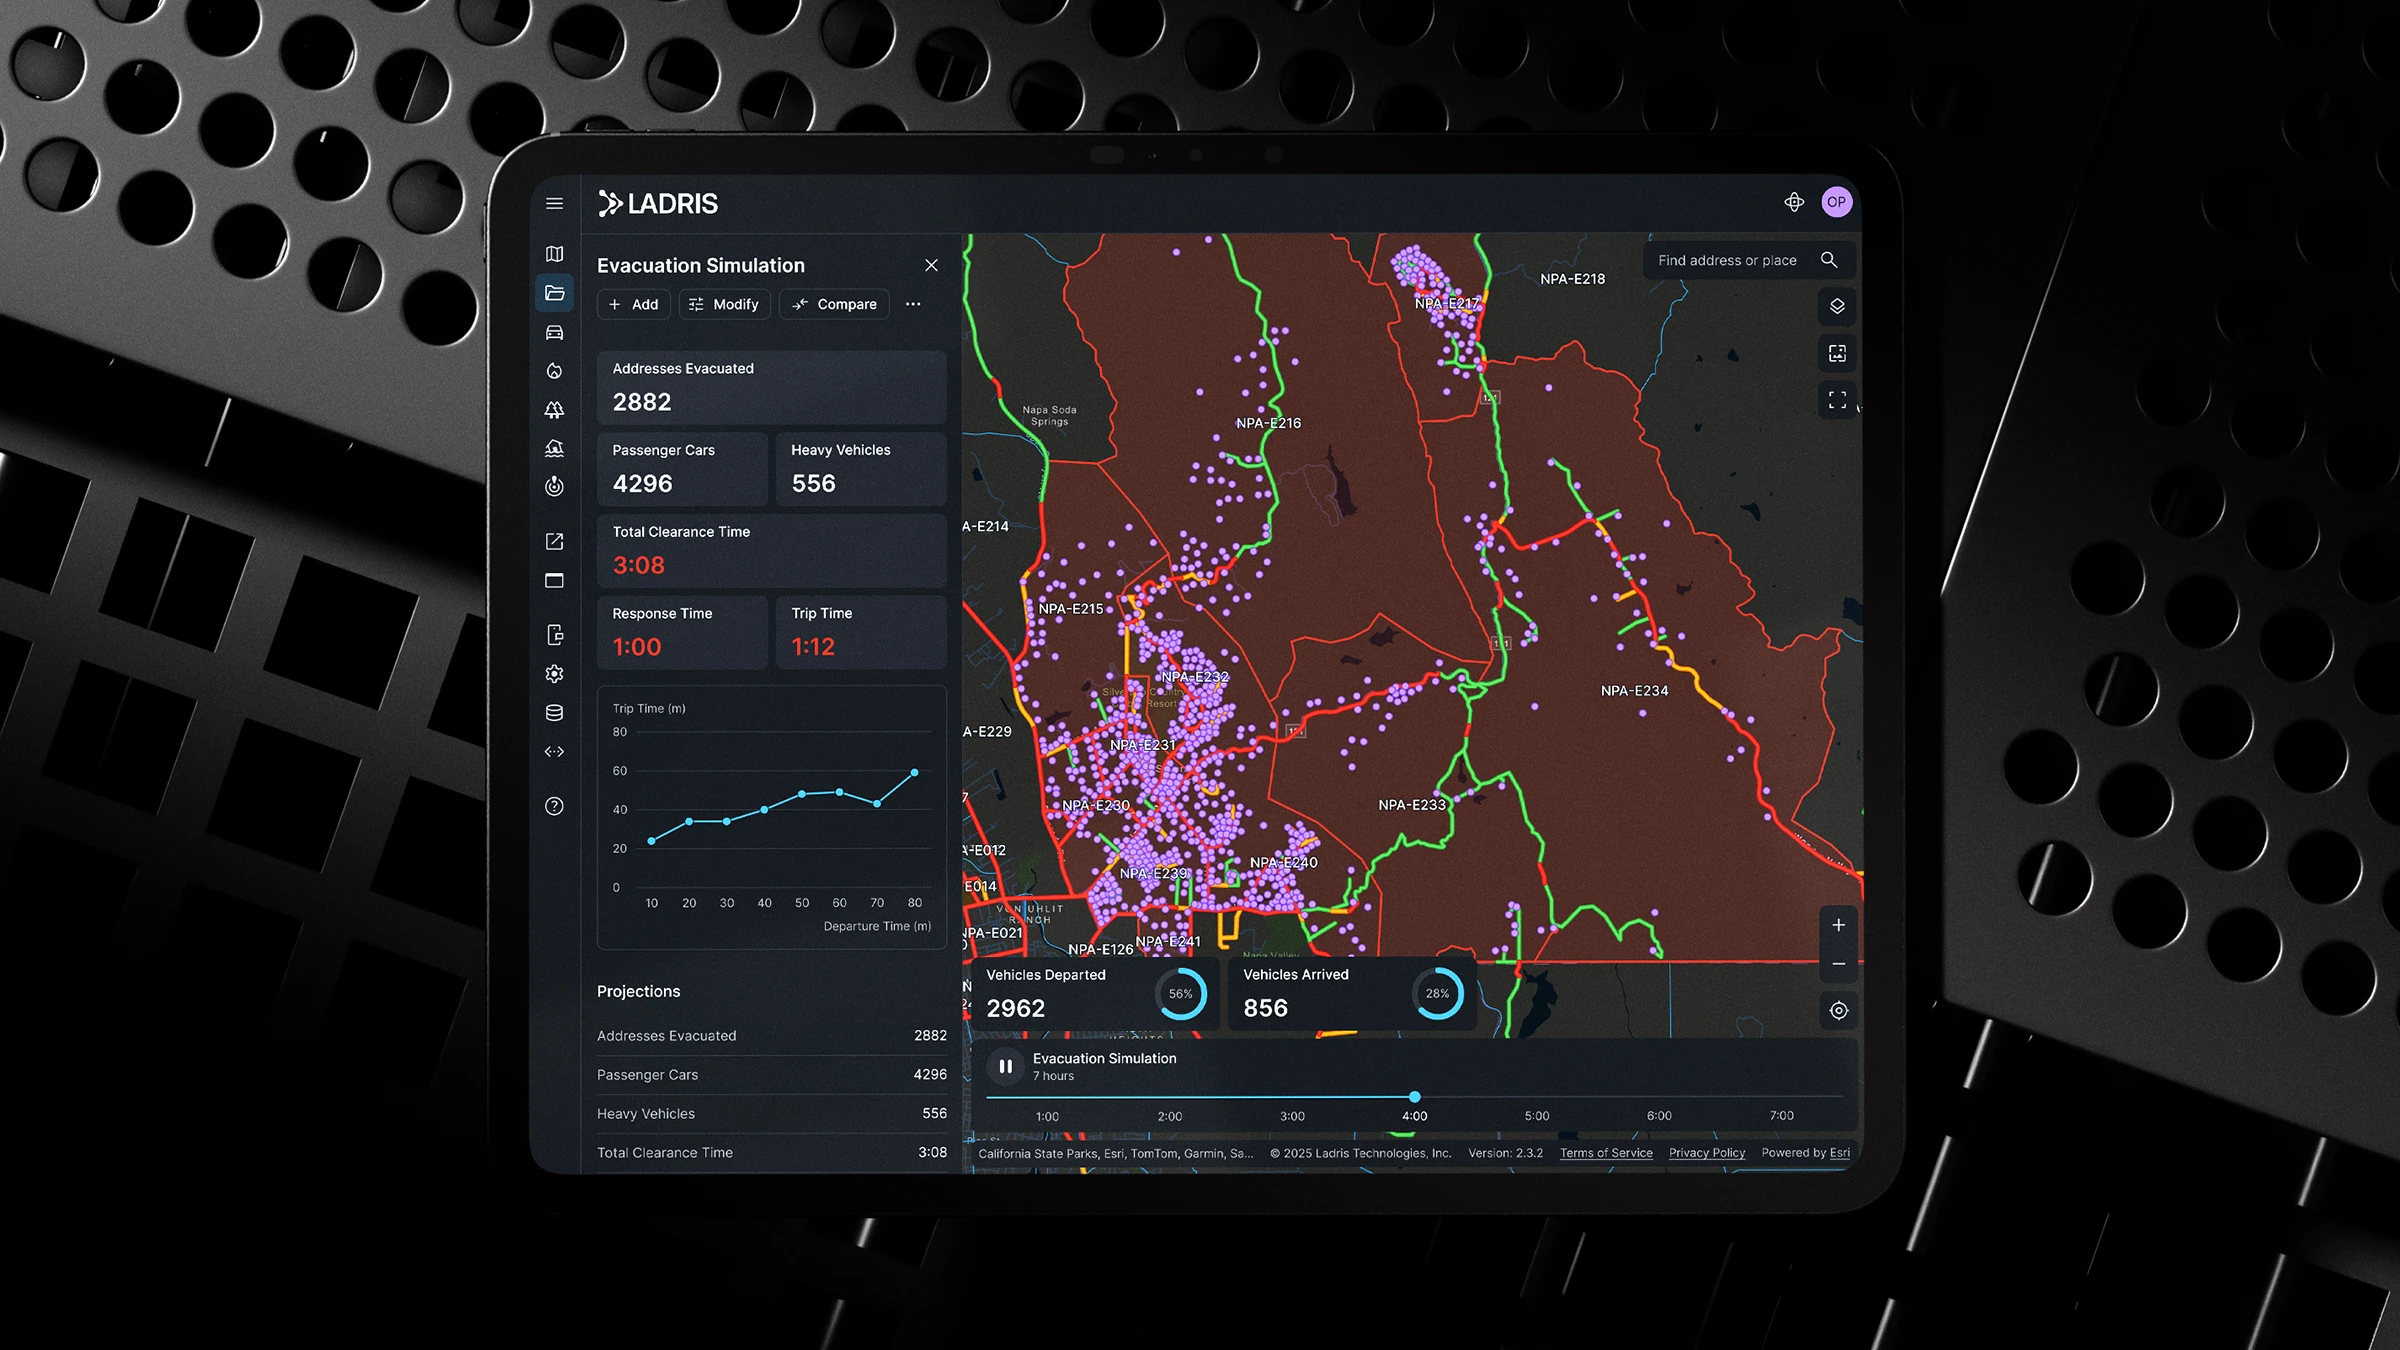
Task: Click the locate/compass icon next to OP avatar
Action: click(1795, 201)
